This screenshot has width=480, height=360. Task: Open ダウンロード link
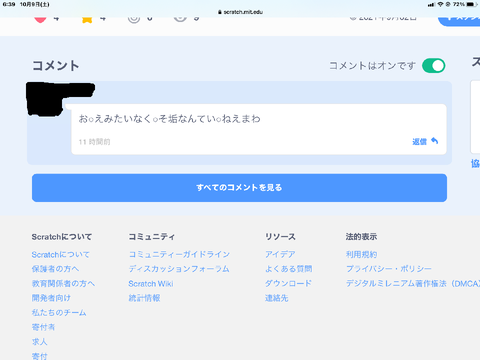[x=288, y=284]
